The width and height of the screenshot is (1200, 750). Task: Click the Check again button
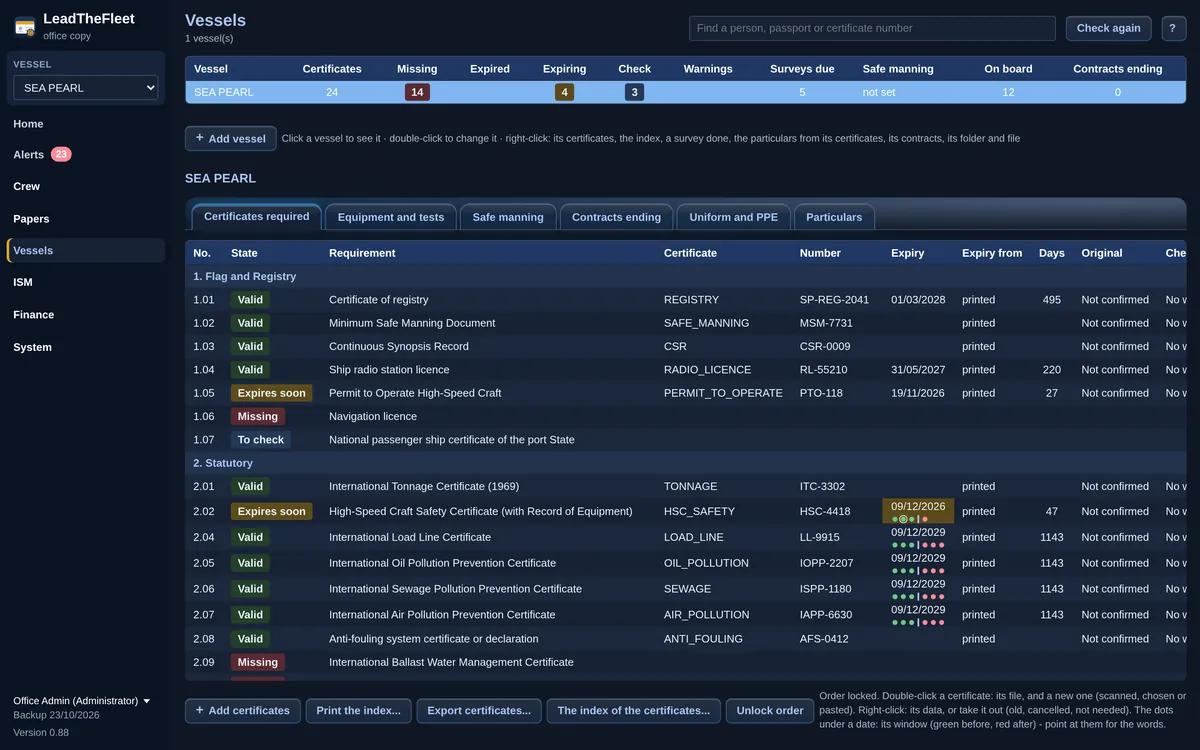tap(1108, 28)
